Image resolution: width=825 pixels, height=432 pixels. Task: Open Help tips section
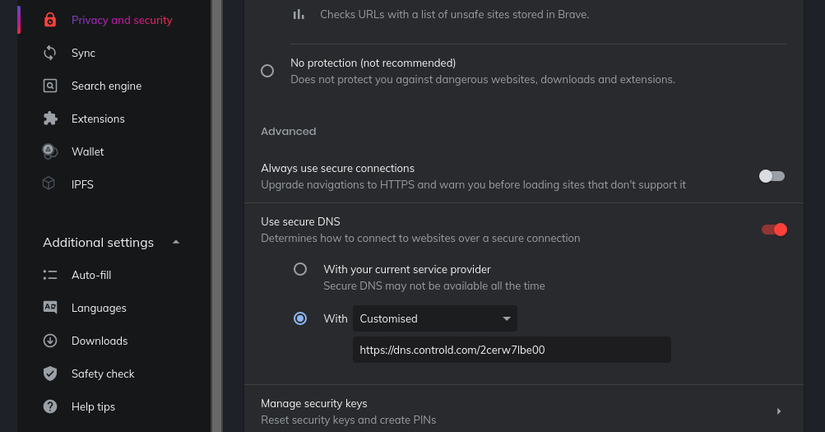click(93, 407)
